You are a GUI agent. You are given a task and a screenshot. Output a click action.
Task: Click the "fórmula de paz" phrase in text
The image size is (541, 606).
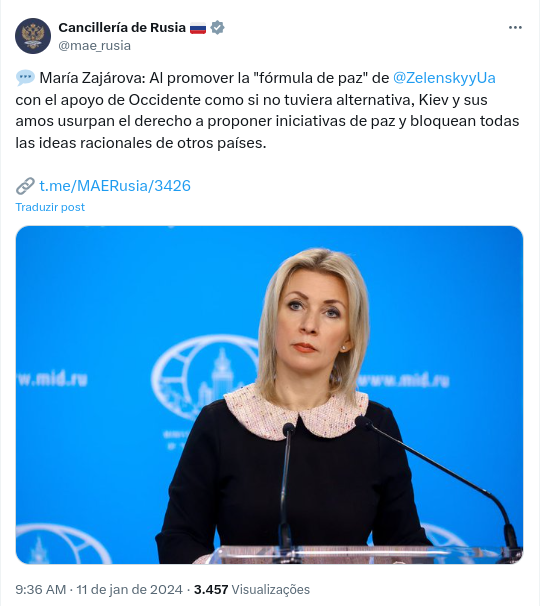pos(310,78)
